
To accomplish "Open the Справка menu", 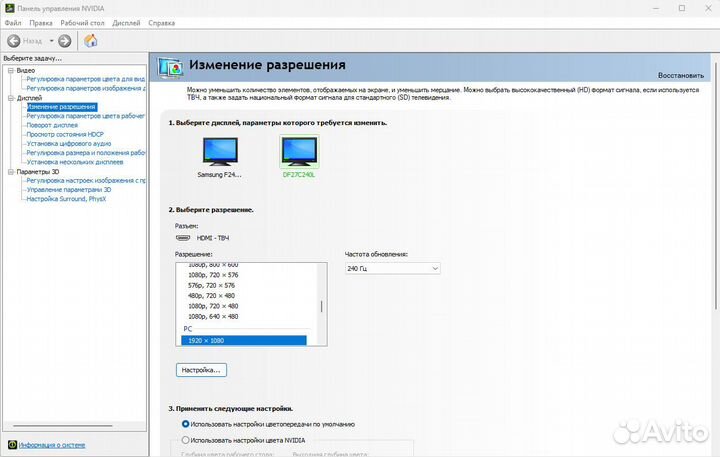I will [x=161, y=22].
